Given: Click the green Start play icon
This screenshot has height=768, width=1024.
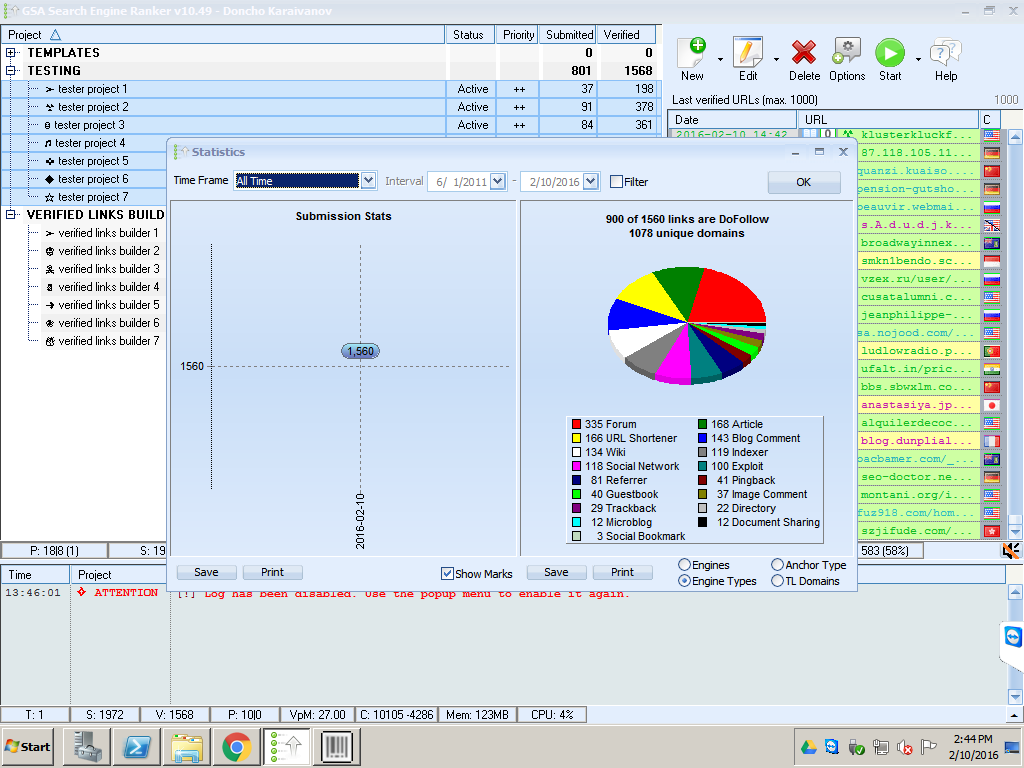Looking at the screenshot, I should (x=890, y=53).
